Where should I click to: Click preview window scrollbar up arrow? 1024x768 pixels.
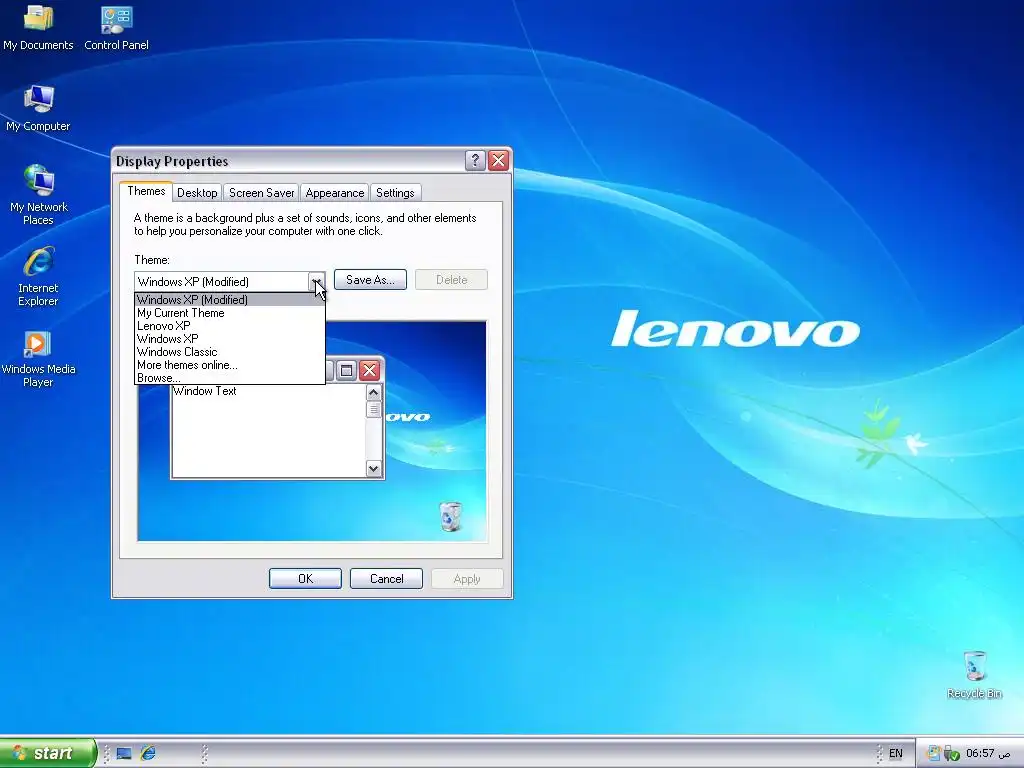pyautogui.click(x=374, y=392)
